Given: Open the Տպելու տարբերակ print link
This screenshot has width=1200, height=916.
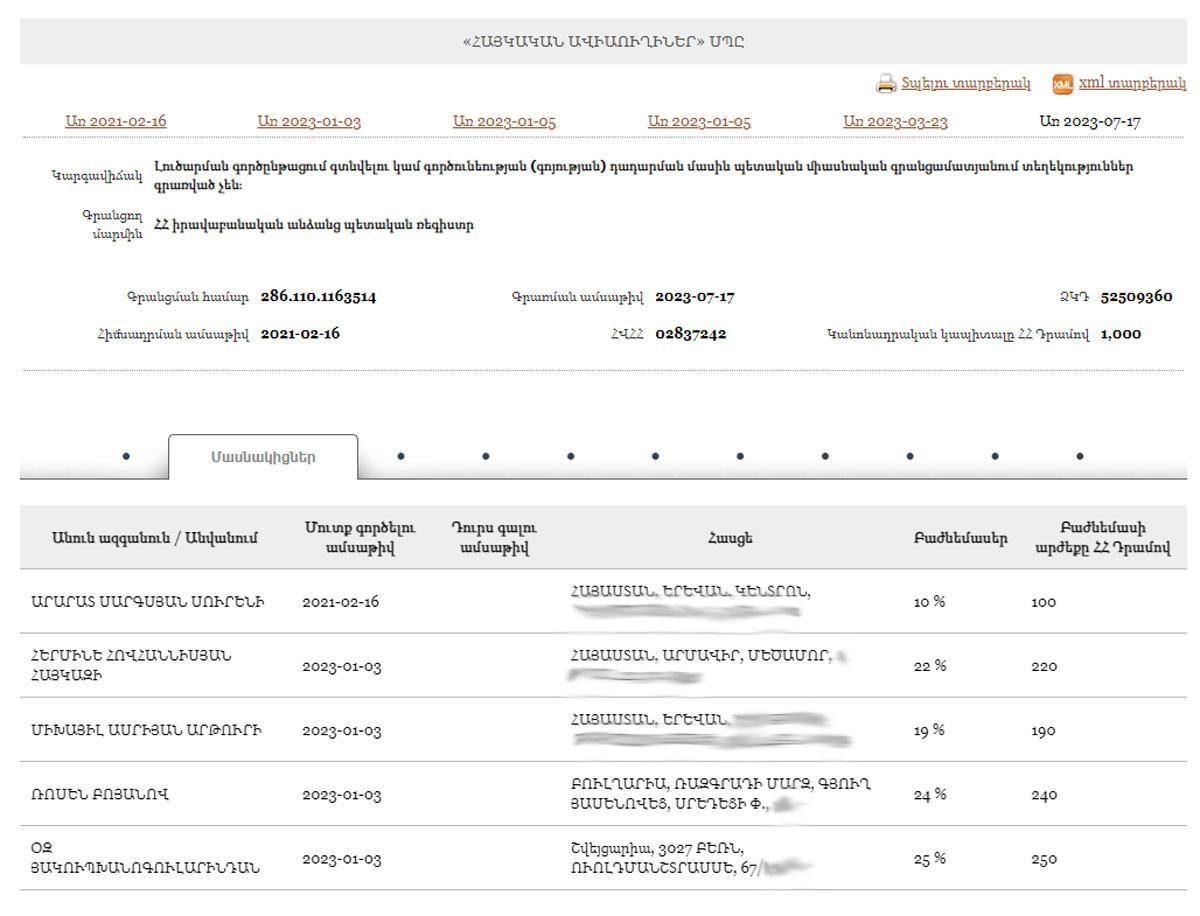Looking at the screenshot, I should coord(966,84).
